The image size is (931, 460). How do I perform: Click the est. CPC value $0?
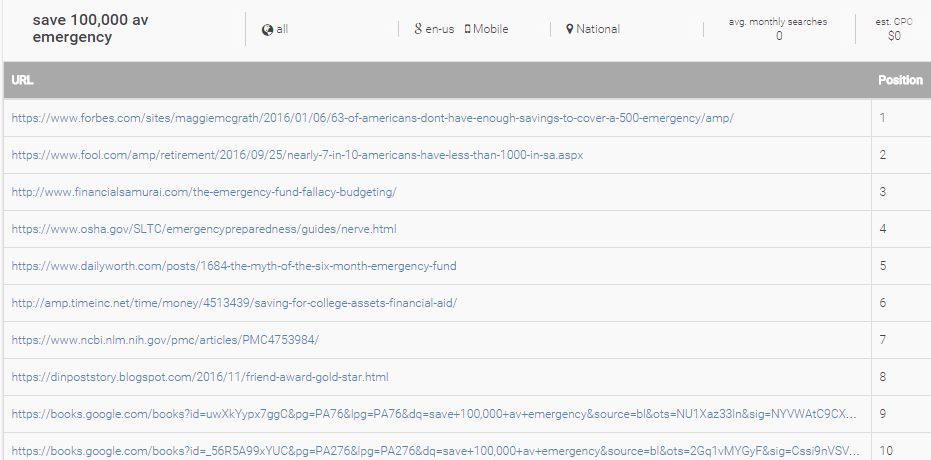click(894, 36)
